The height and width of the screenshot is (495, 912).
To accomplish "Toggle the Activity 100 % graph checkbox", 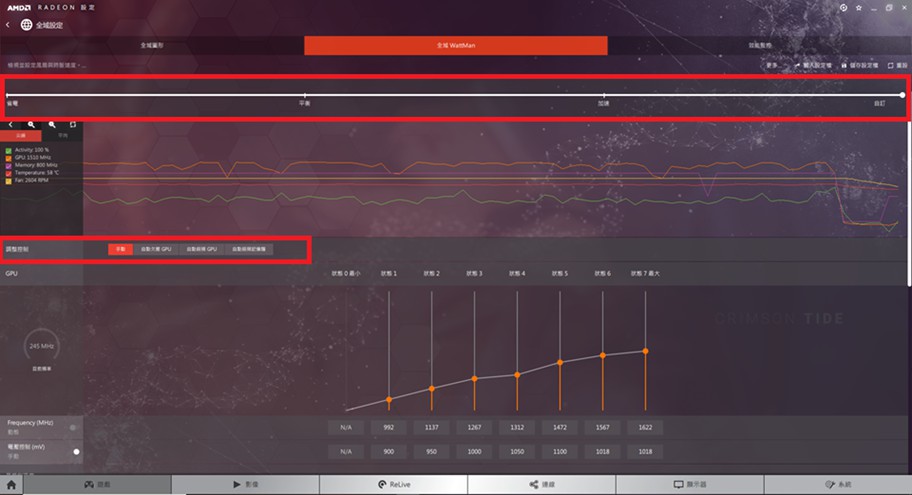I will [x=9, y=150].
